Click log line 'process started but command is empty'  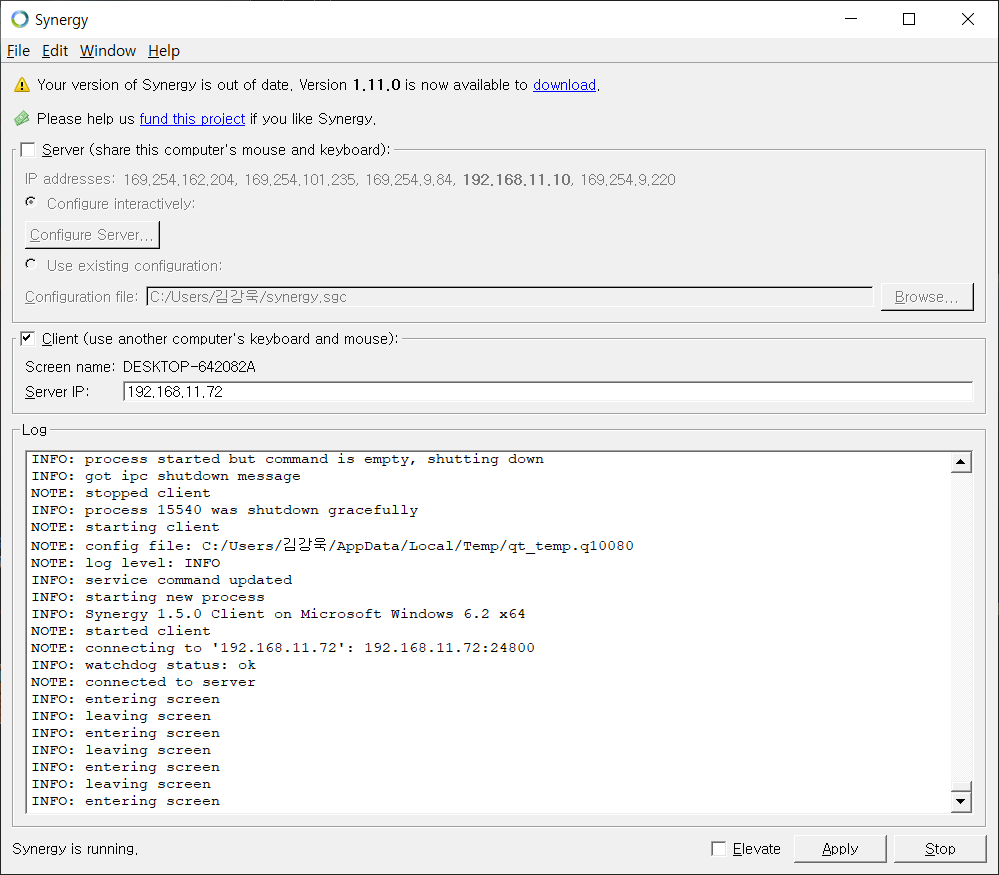(287, 459)
